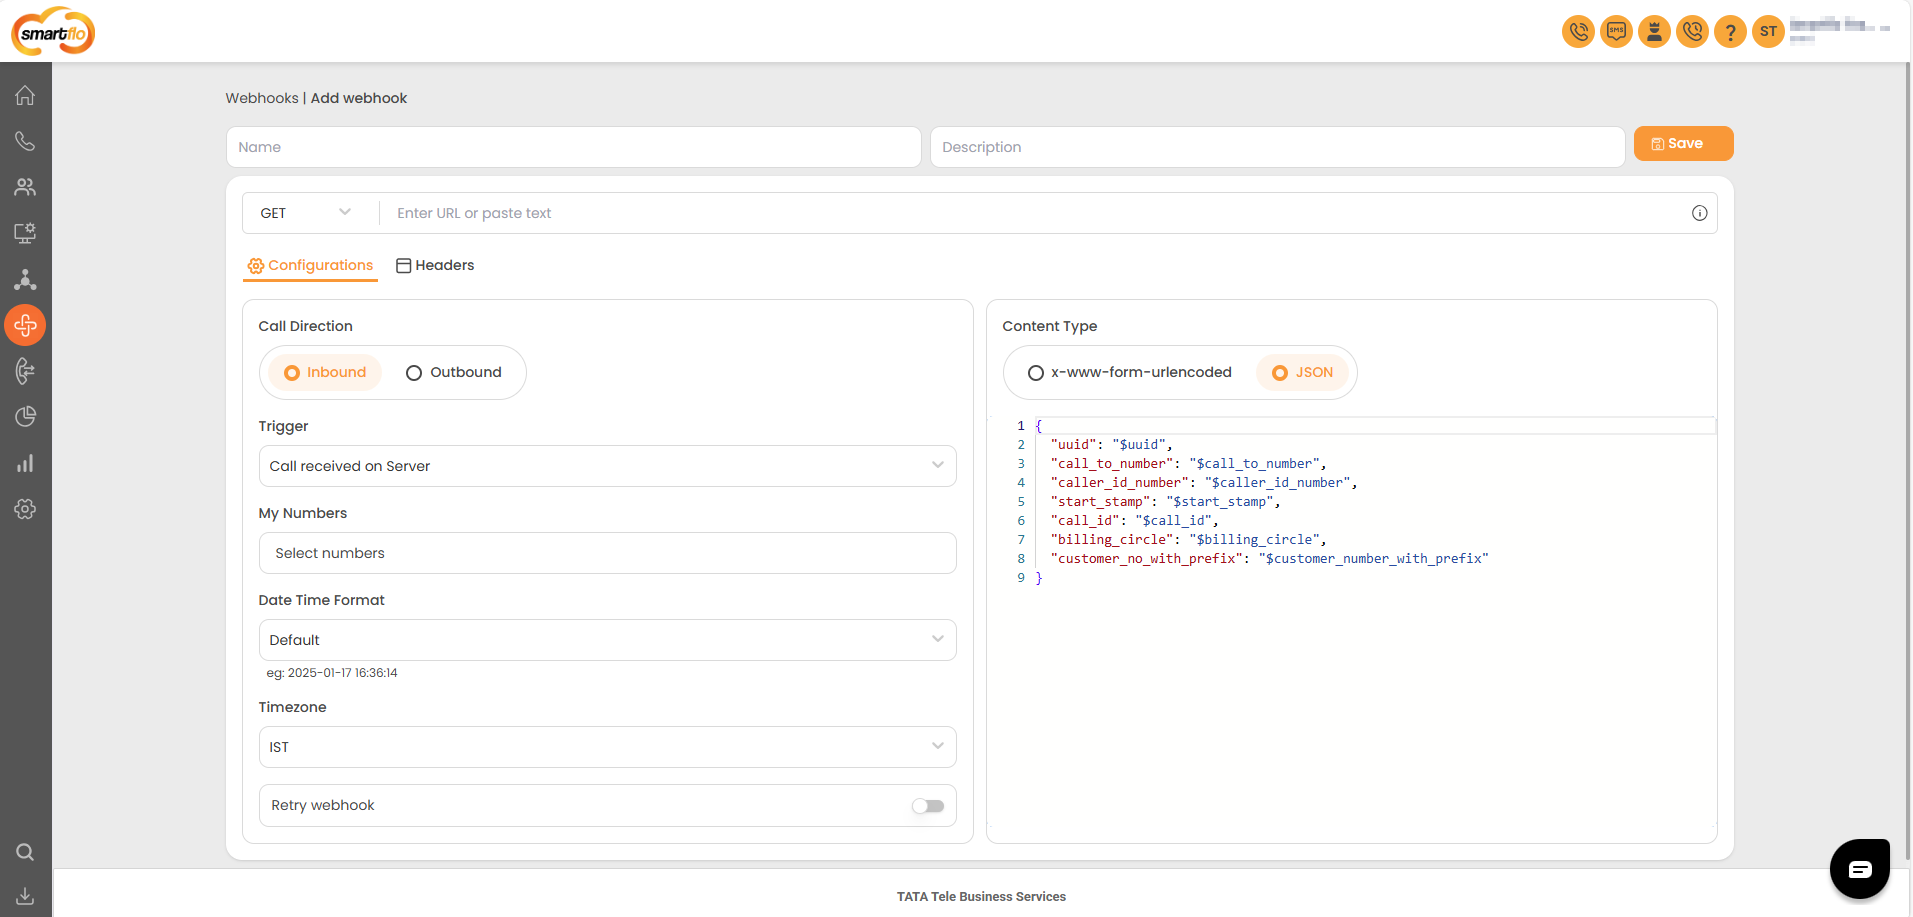Click the "uuid" line in JSON editor
Viewport: 1913px width, 917px height.
1111,445
